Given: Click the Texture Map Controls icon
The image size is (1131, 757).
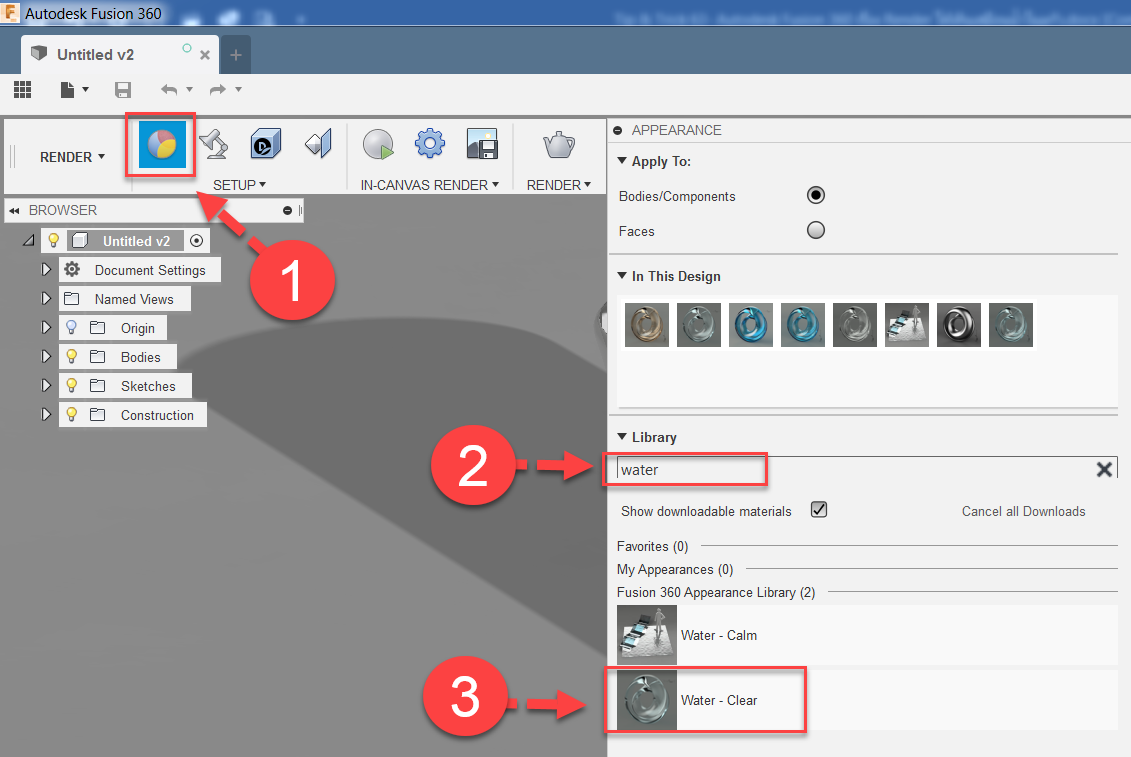Looking at the screenshot, I should click(317, 145).
